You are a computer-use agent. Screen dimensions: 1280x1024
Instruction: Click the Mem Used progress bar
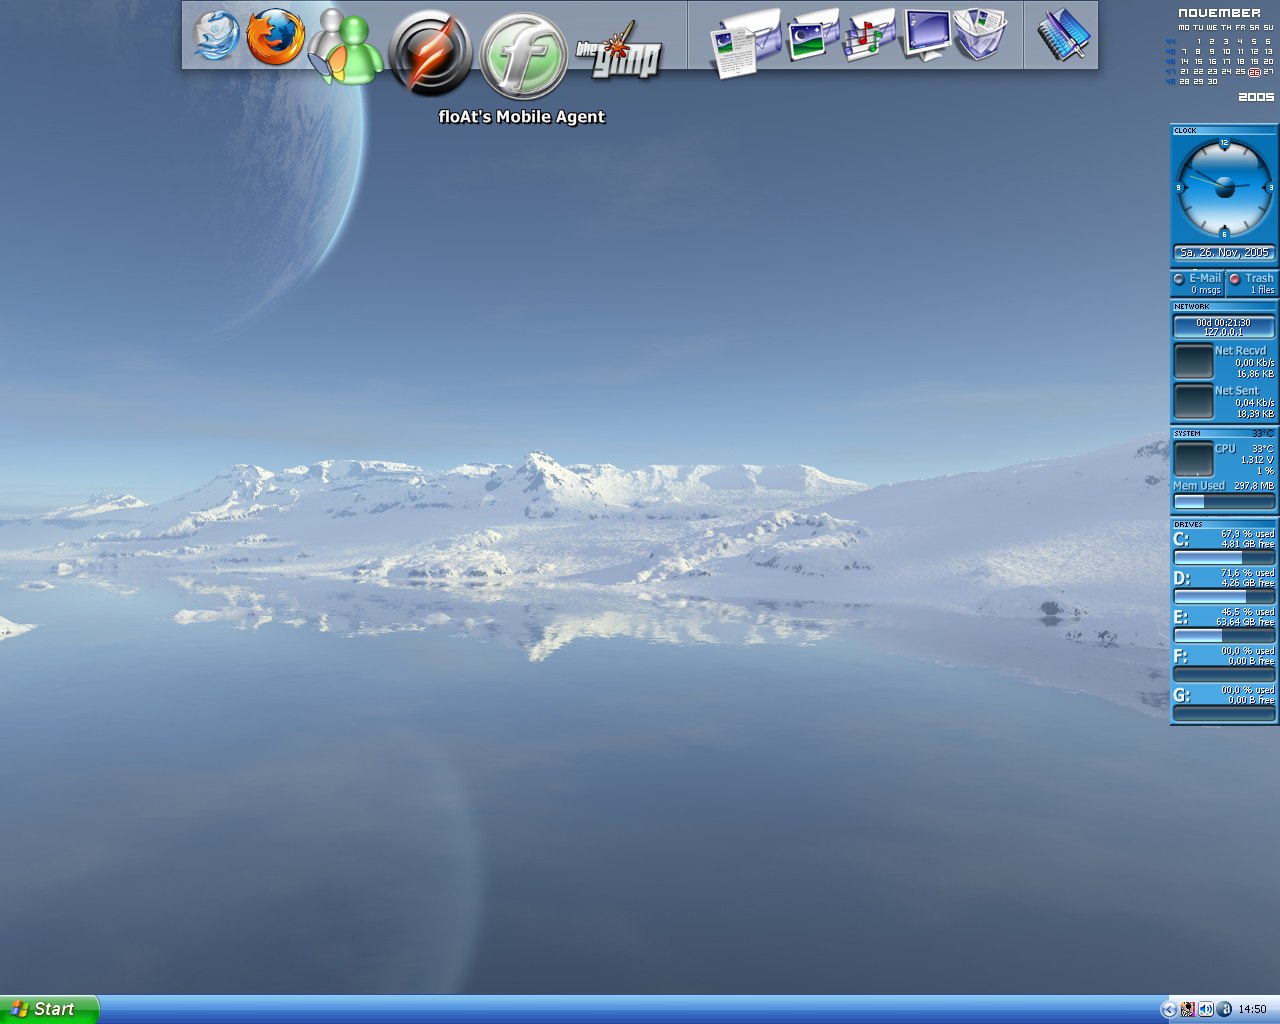point(1224,502)
